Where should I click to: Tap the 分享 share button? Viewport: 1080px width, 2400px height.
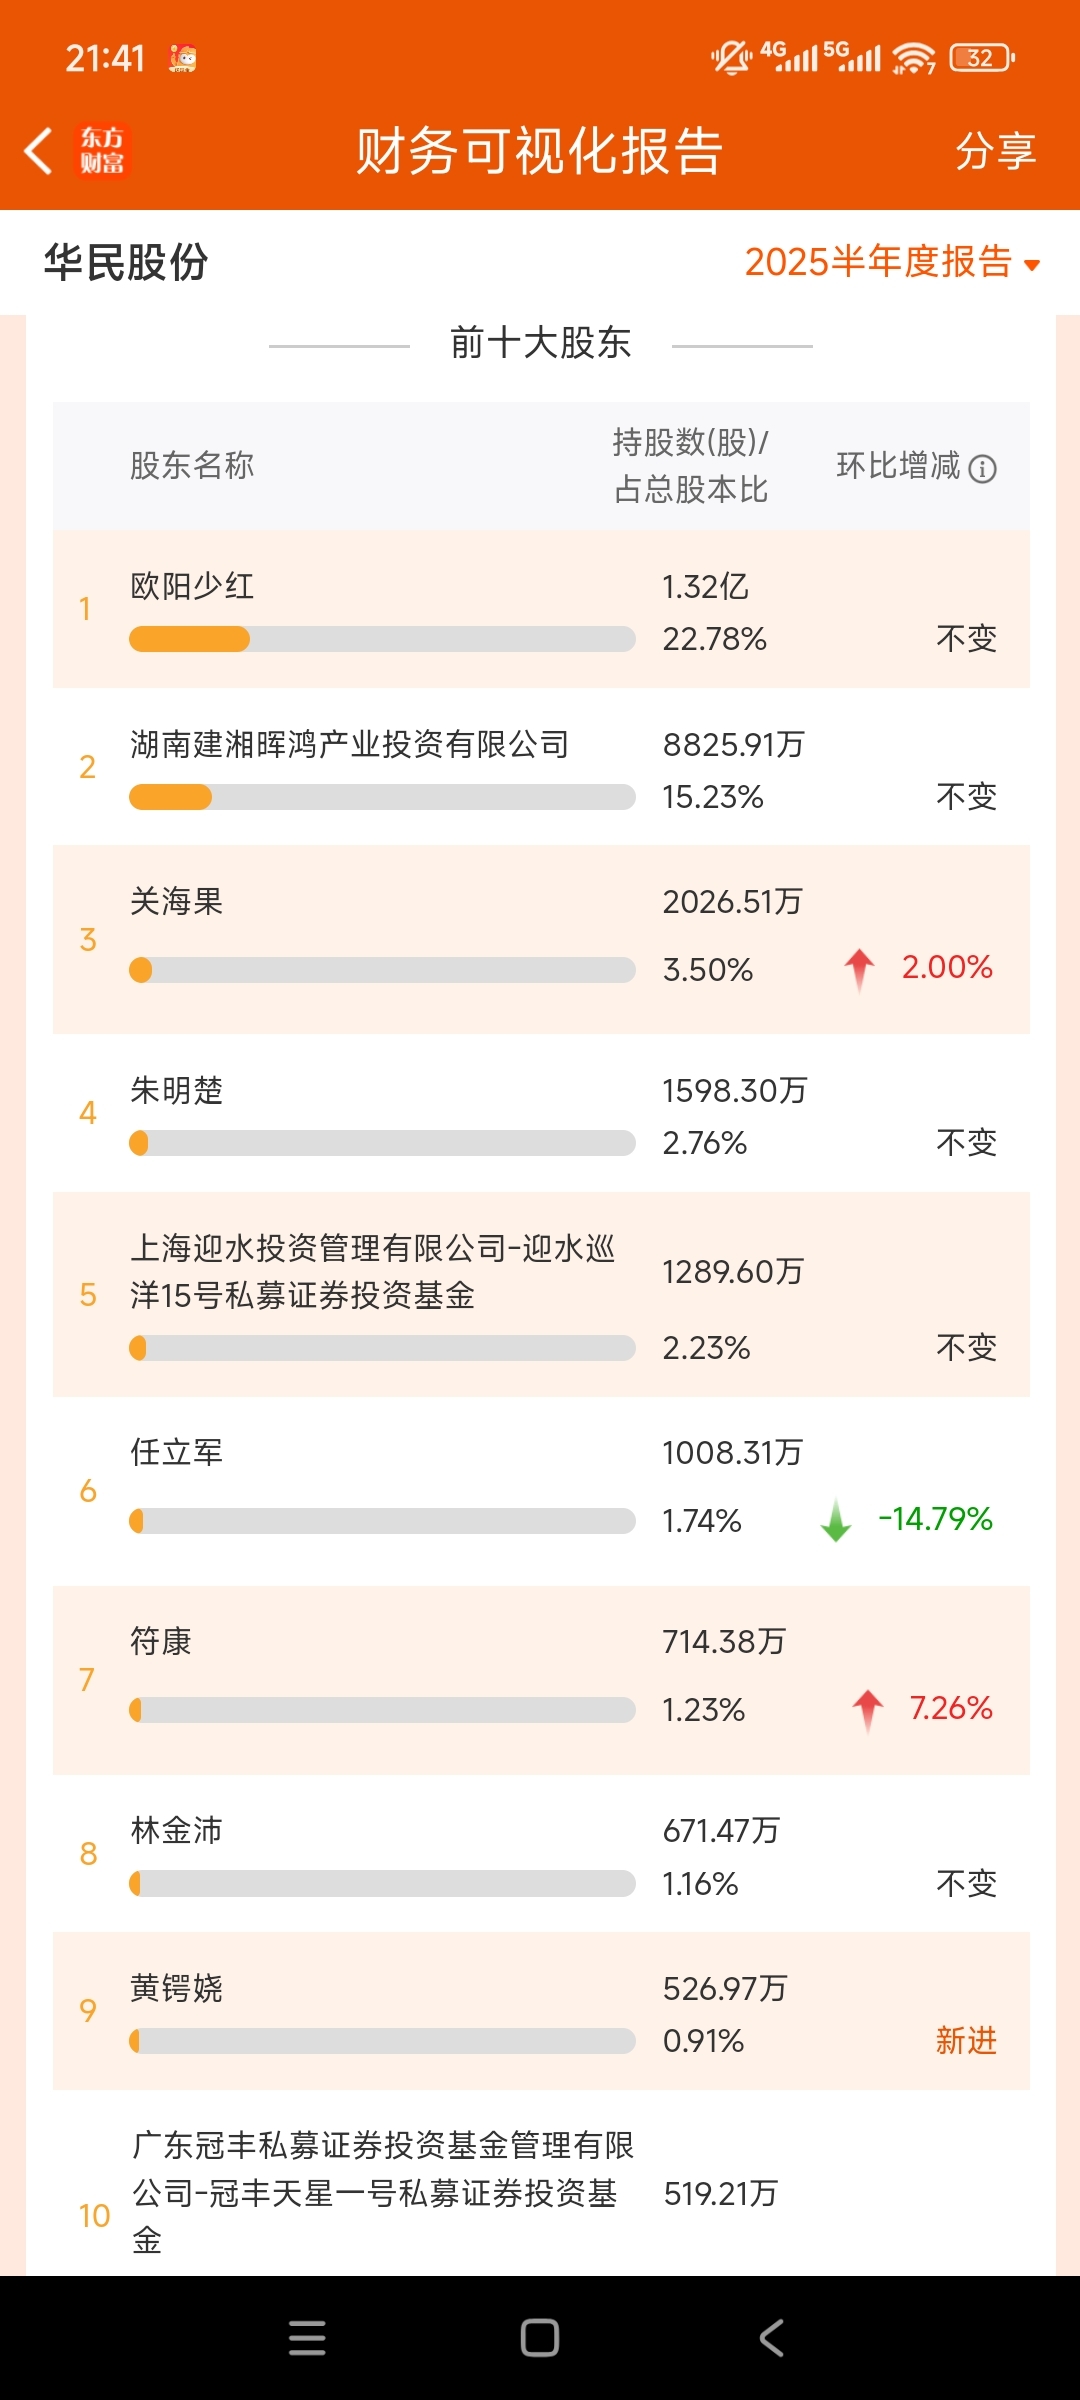click(995, 151)
